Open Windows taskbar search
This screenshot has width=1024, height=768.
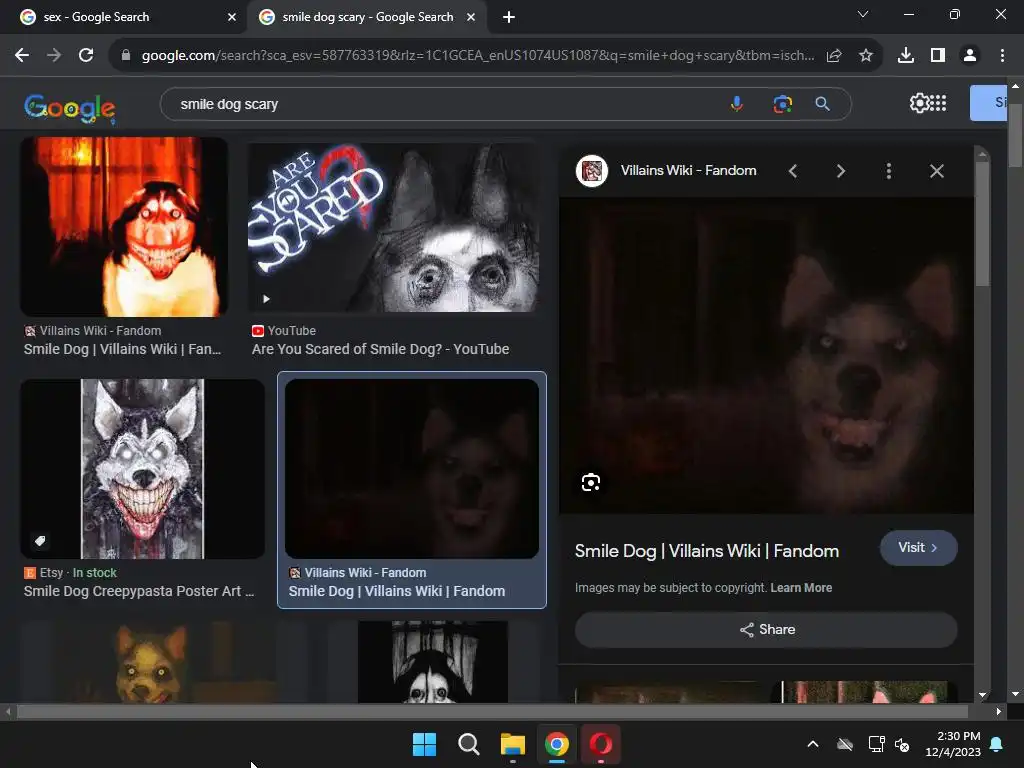pyautogui.click(x=468, y=744)
